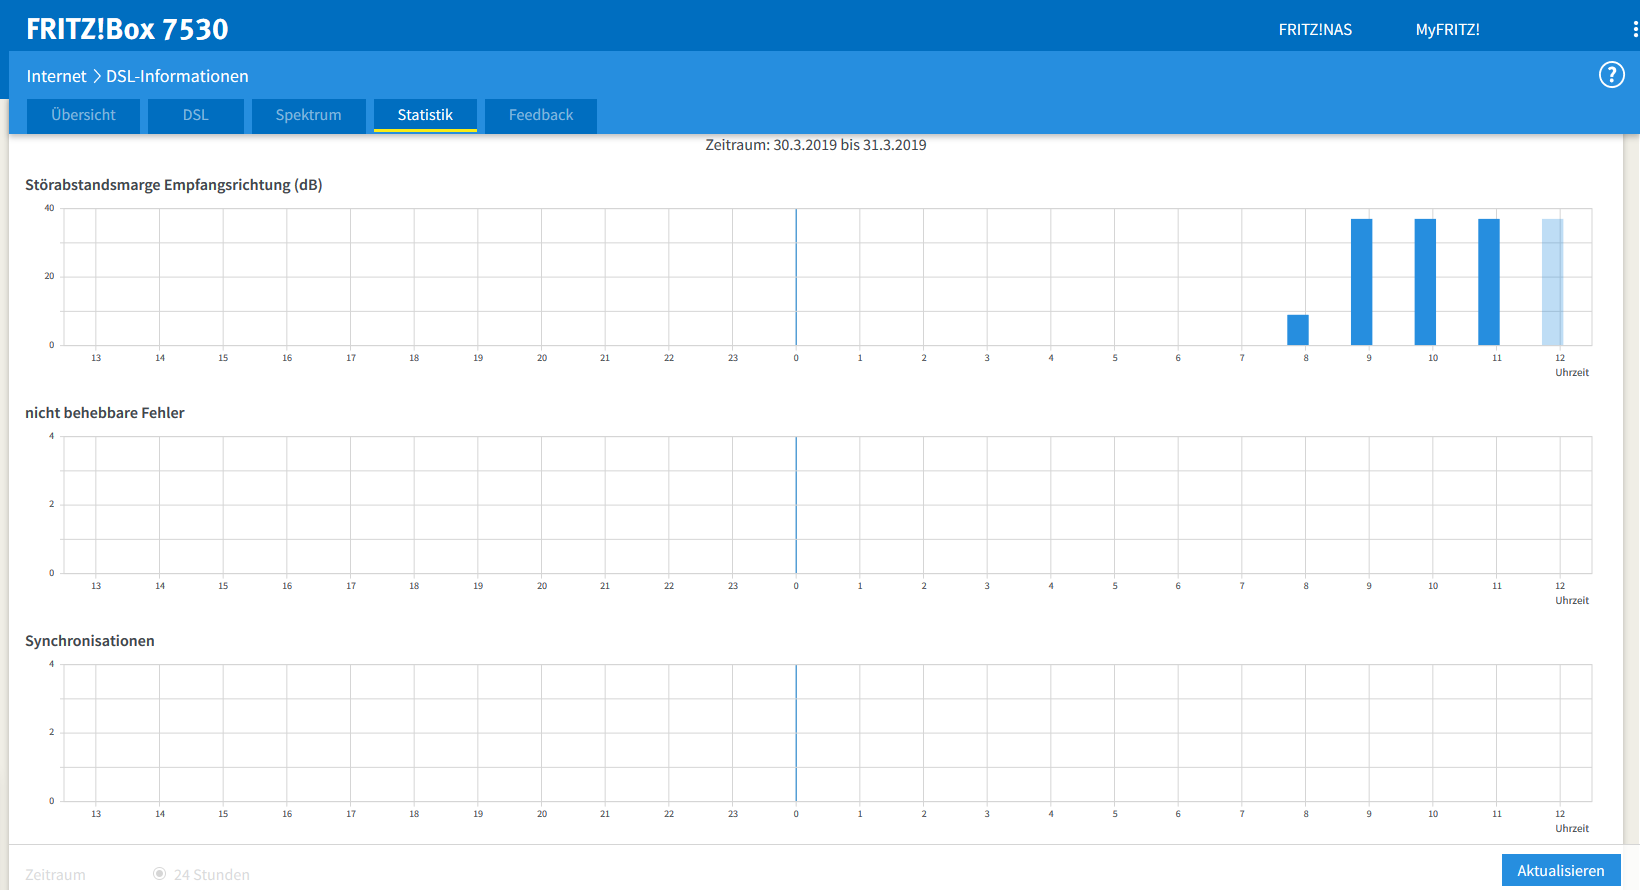Go to Internet breadcrumb
1640x890 pixels.
(x=56, y=76)
